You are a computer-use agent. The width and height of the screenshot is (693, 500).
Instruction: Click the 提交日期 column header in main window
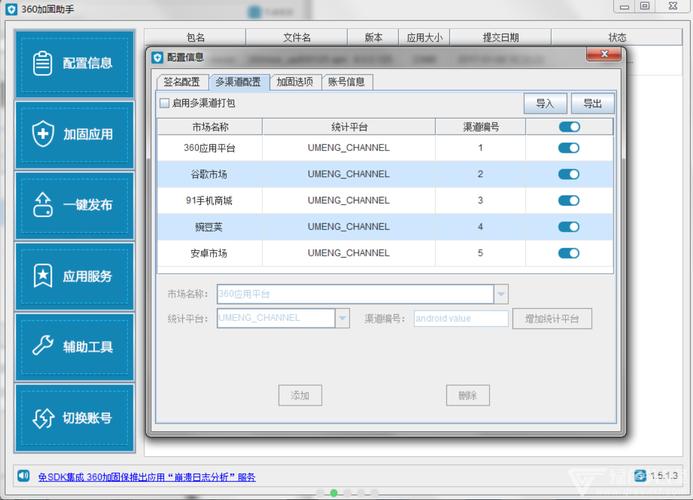(500, 38)
